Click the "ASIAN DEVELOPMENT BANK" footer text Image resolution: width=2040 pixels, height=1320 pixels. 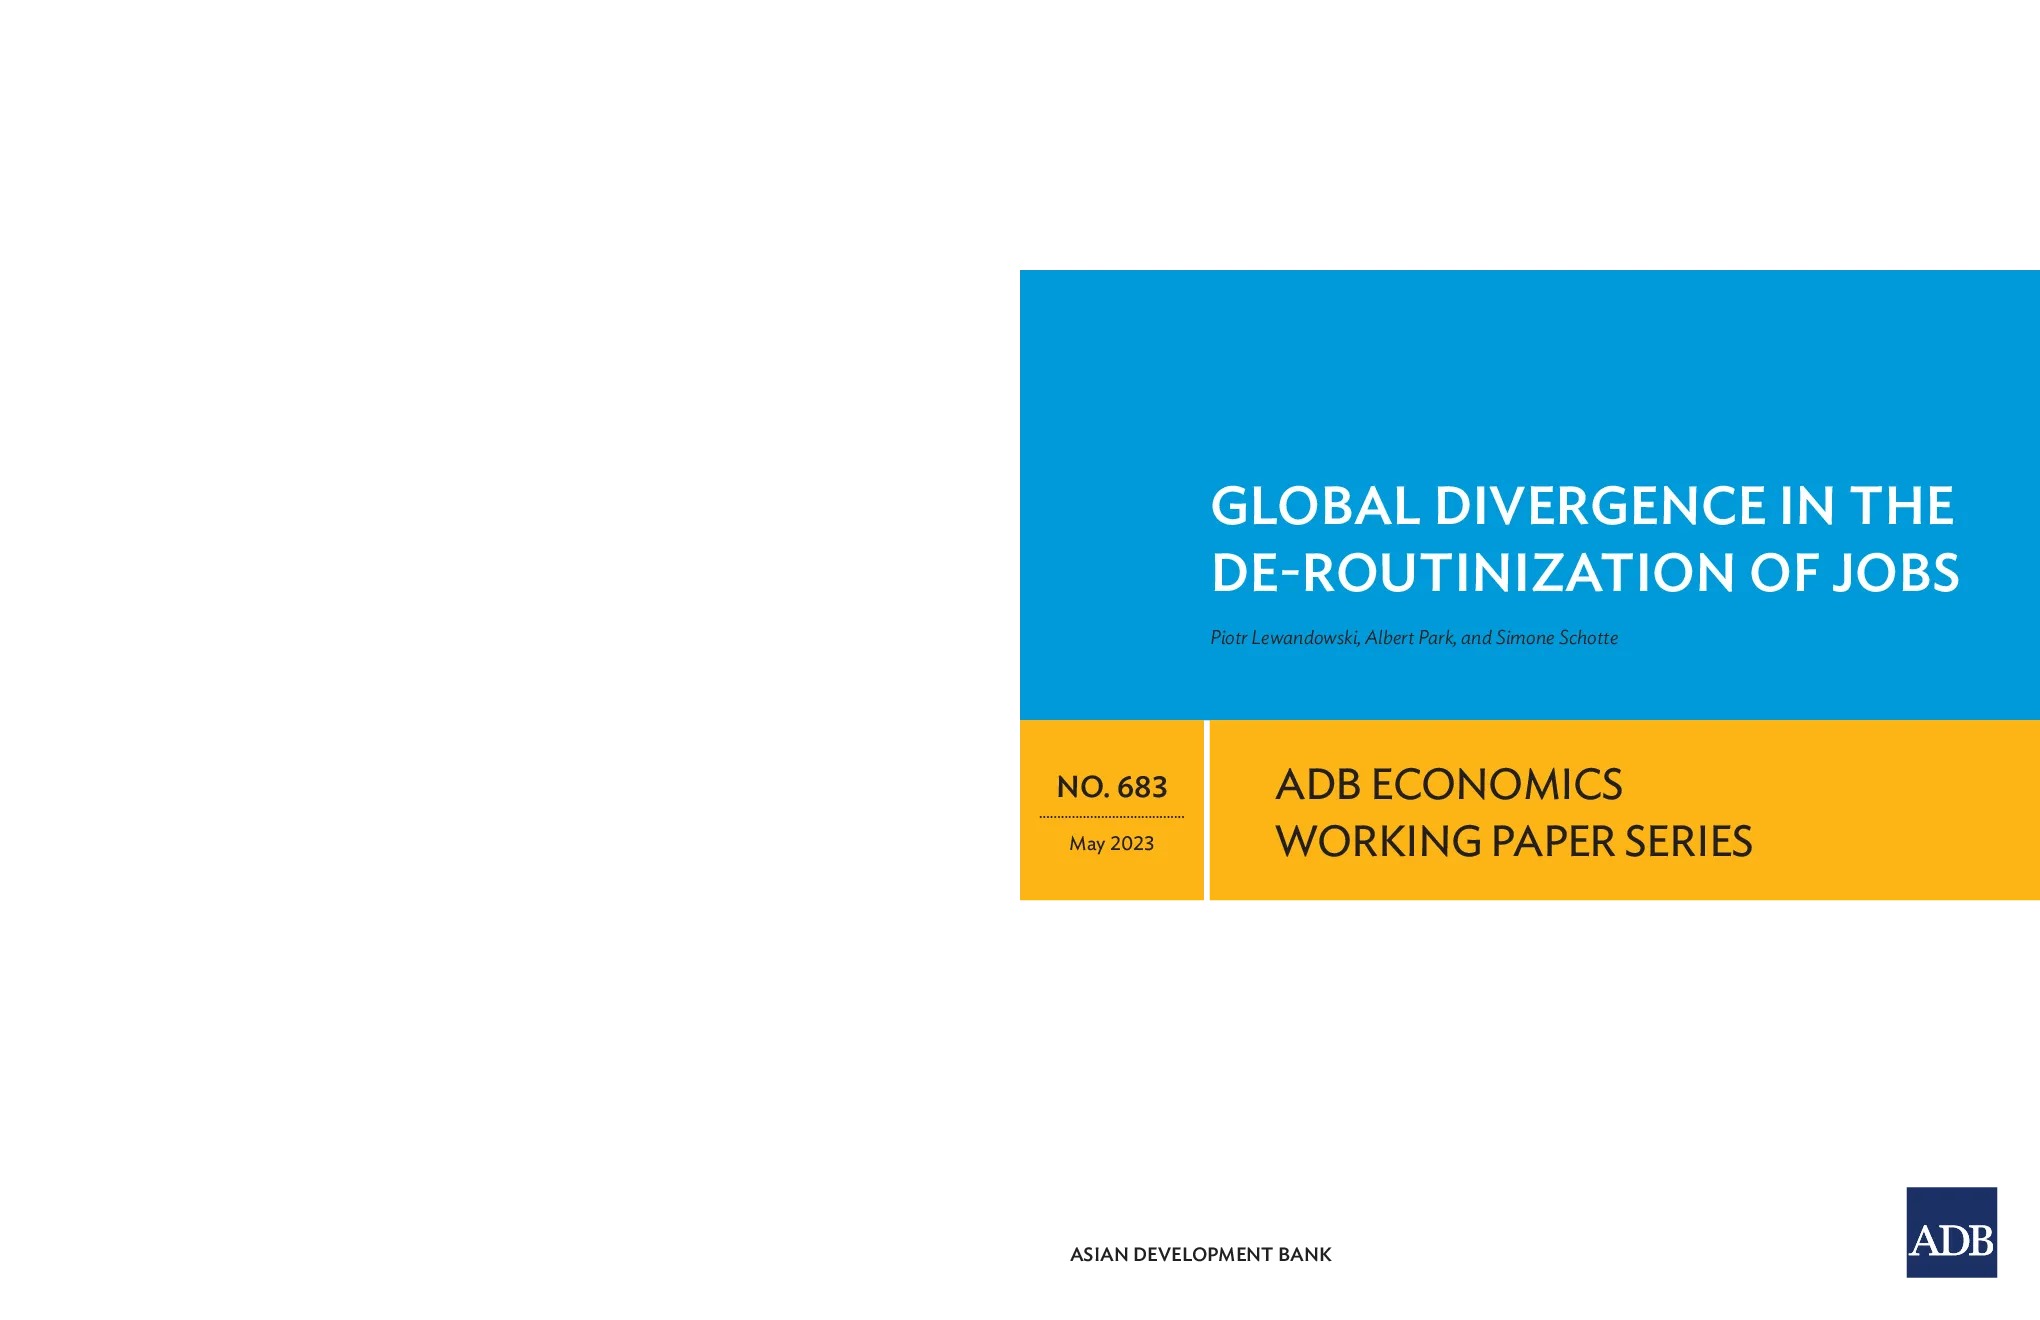point(1201,1254)
